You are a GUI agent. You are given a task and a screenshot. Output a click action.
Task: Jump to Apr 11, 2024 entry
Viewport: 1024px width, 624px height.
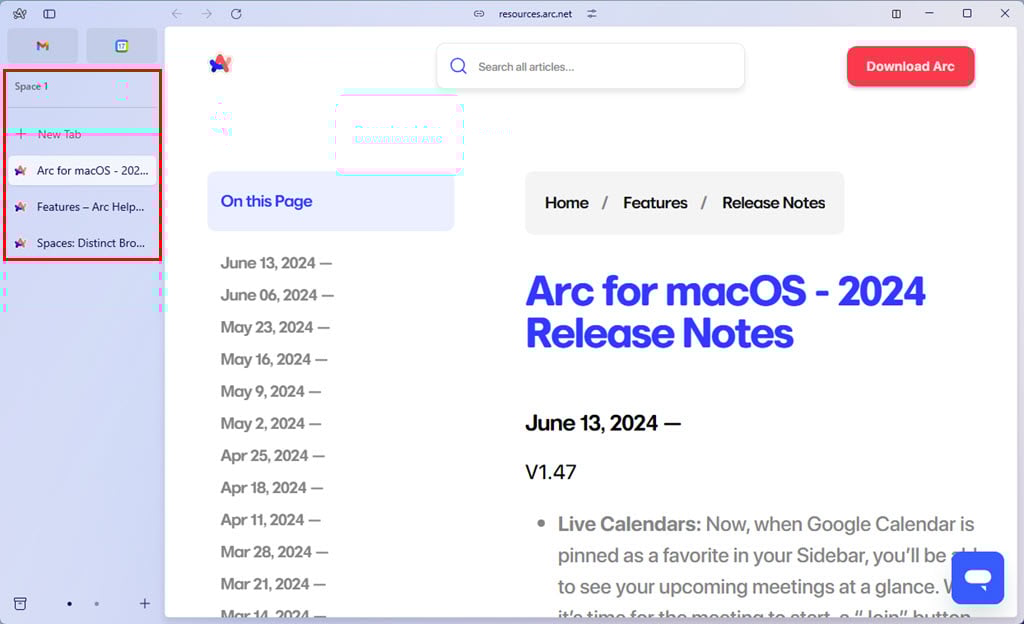tap(270, 520)
